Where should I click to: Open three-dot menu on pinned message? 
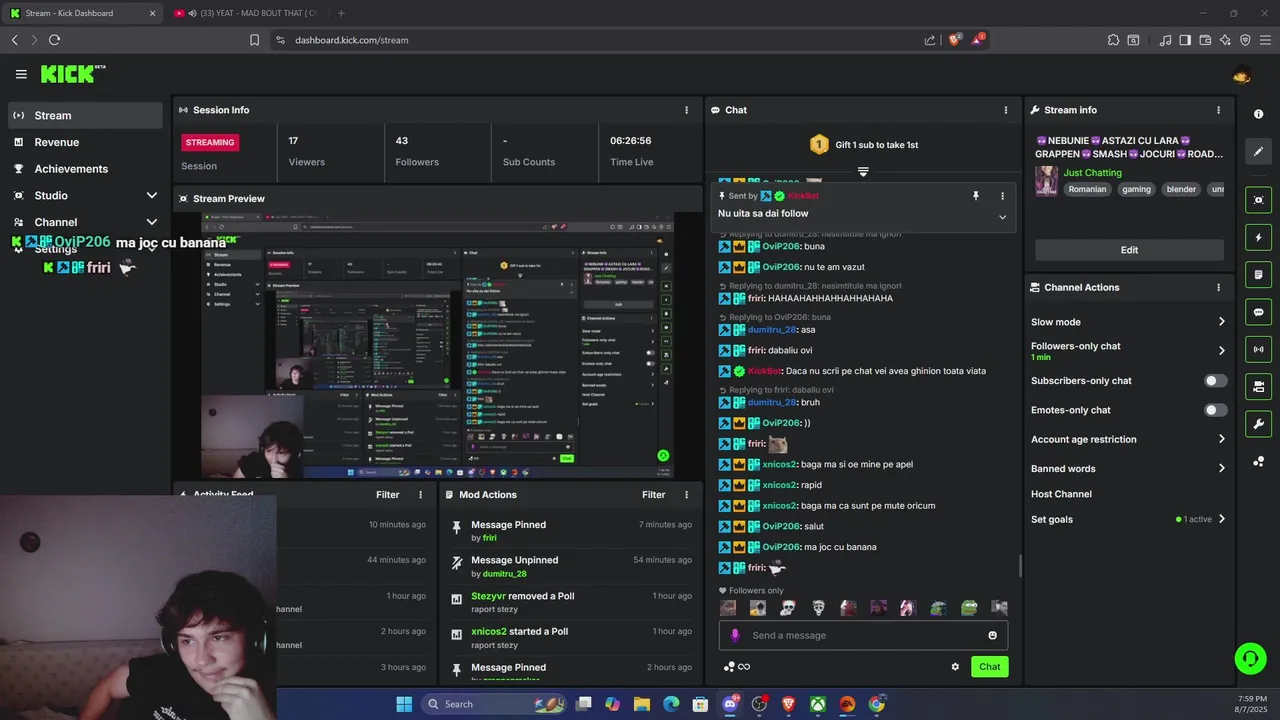[1002, 196]
